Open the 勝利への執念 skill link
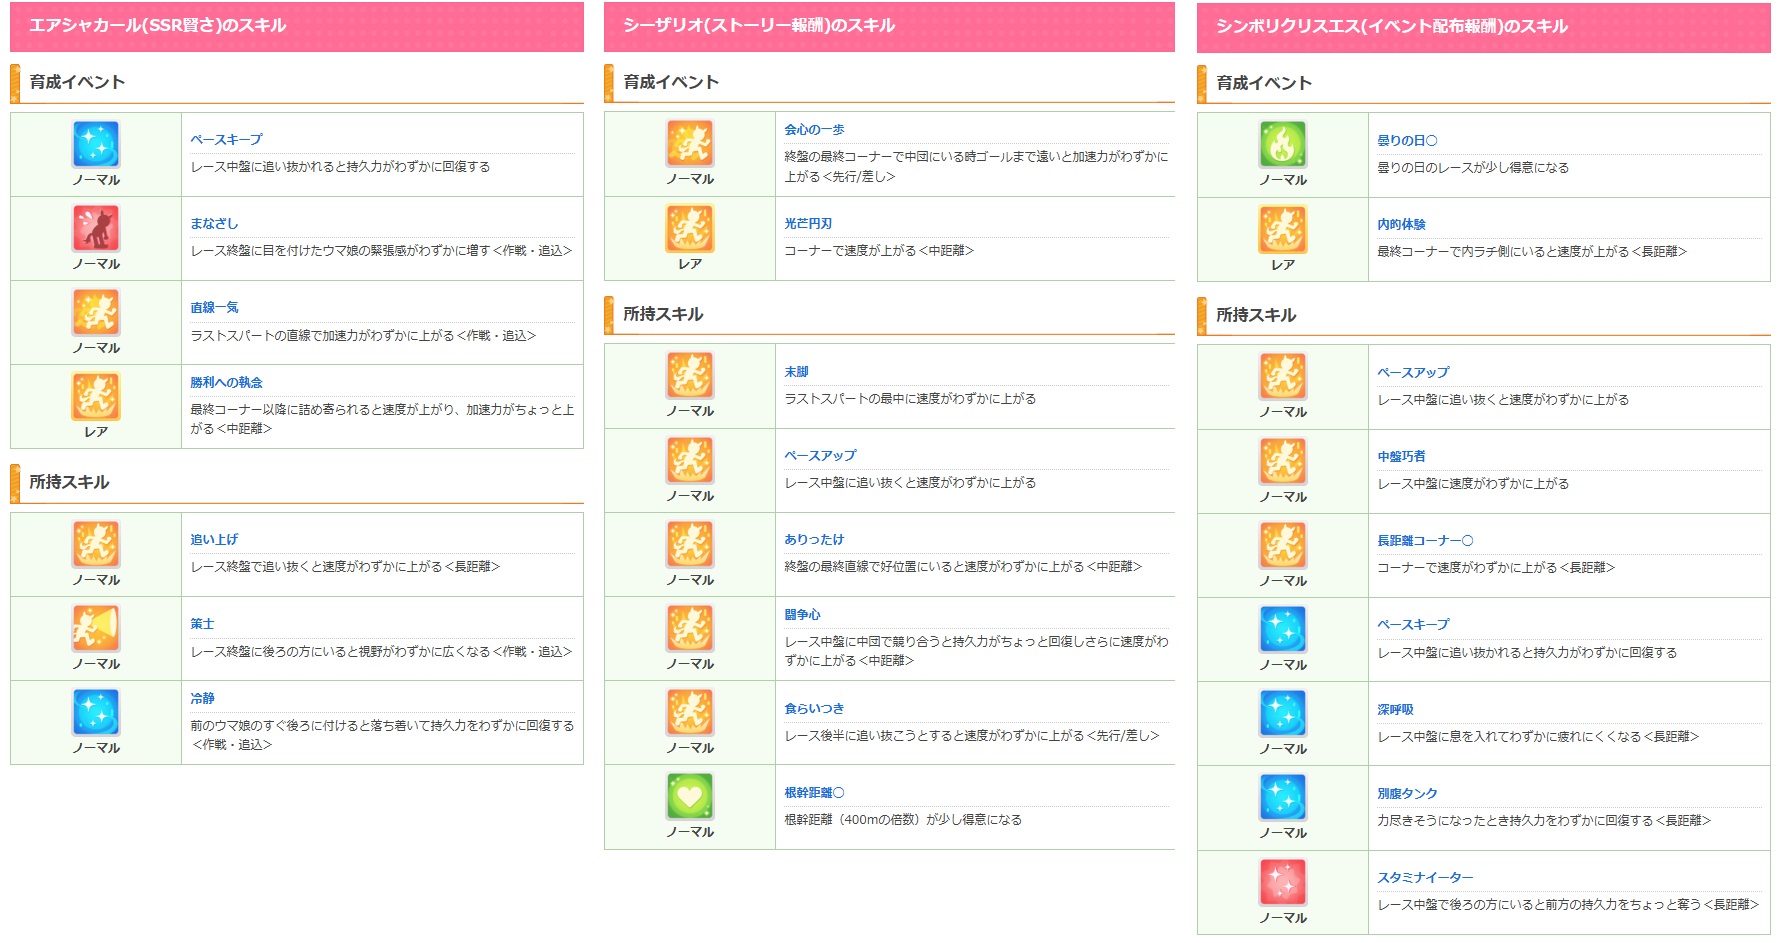 click(x=227, y=383)
